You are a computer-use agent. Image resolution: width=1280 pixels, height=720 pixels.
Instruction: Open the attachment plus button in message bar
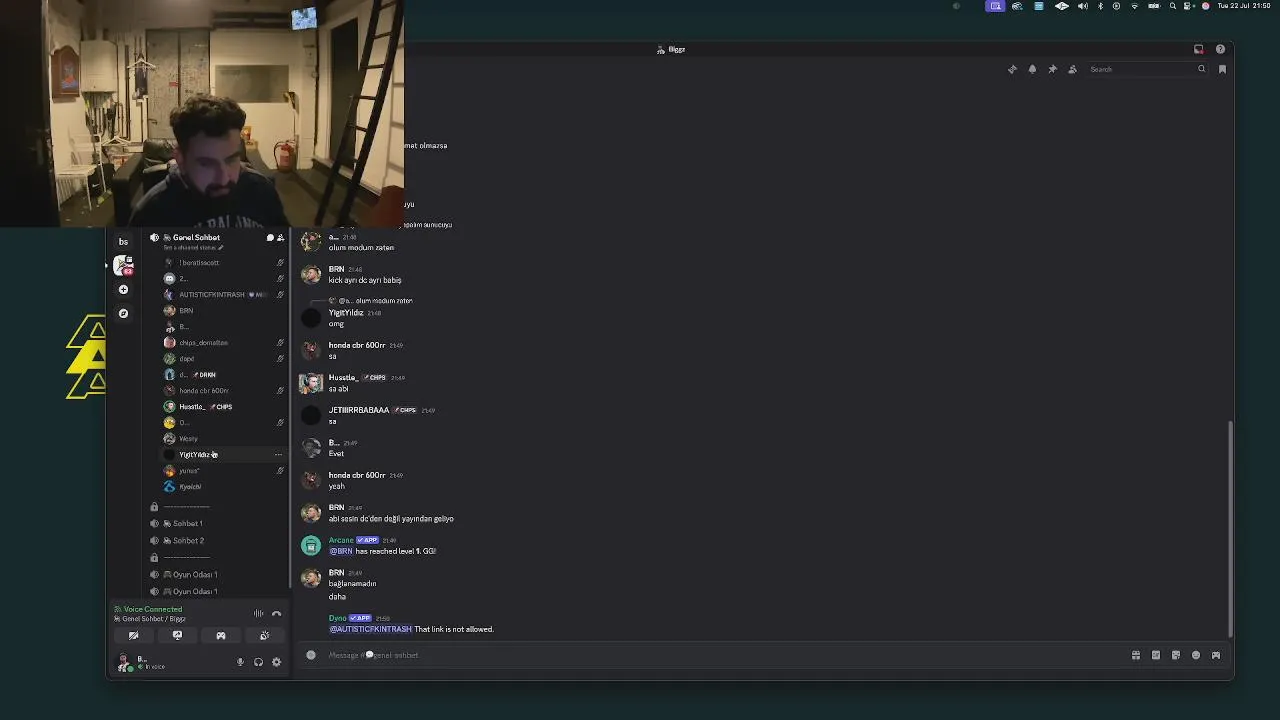tap(311, 655)
